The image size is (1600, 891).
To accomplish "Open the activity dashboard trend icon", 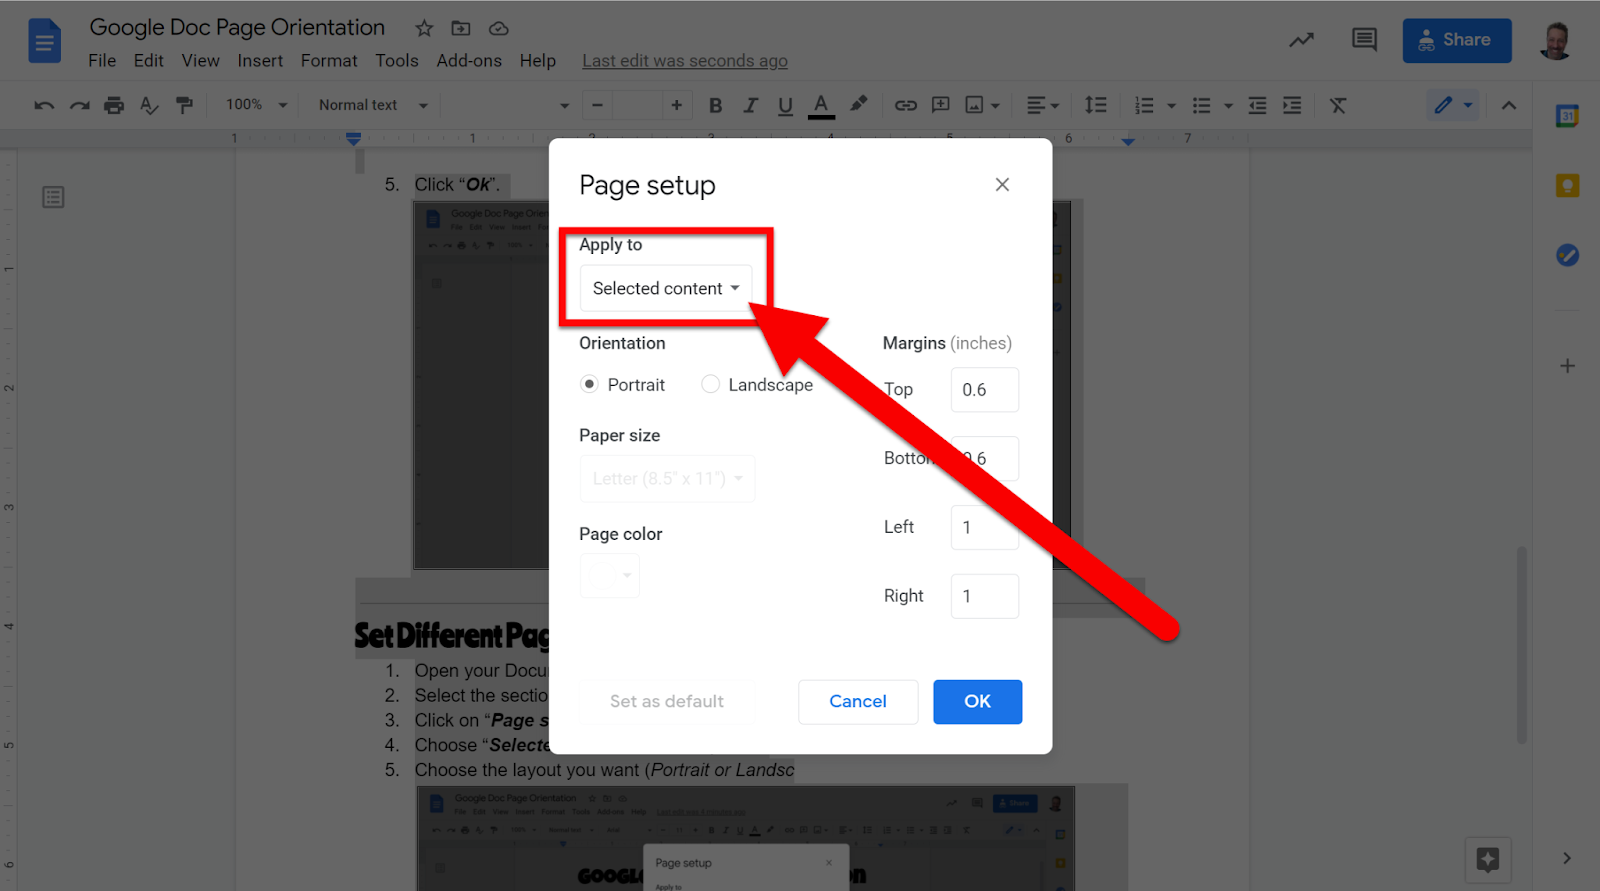I will pyautogui.click(x=1301, y=40).
